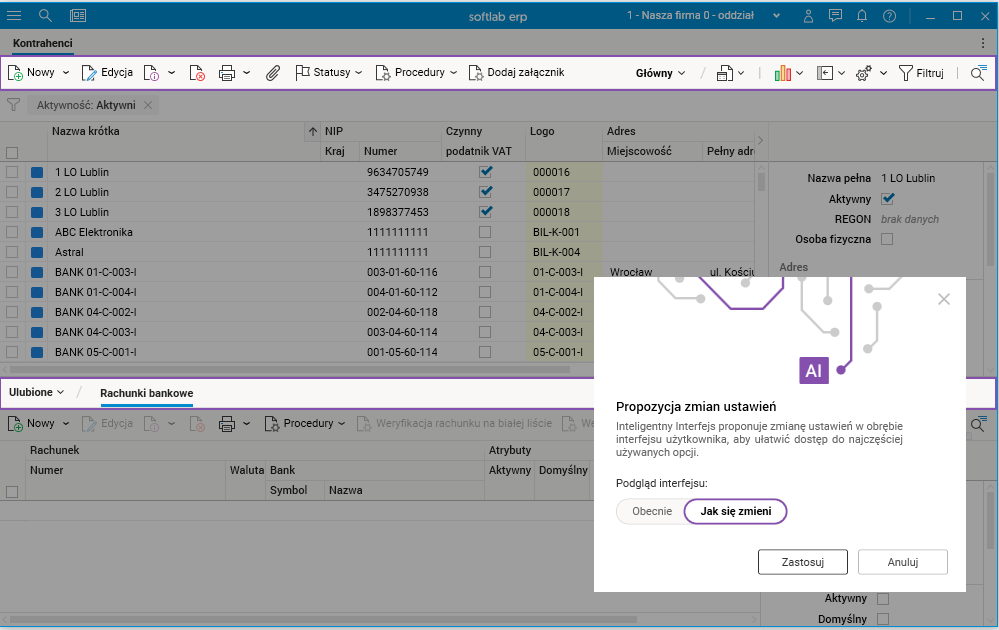Open the hamburger main menu
The height and width of the screenshot is (630, 999).
click(14, 15)
